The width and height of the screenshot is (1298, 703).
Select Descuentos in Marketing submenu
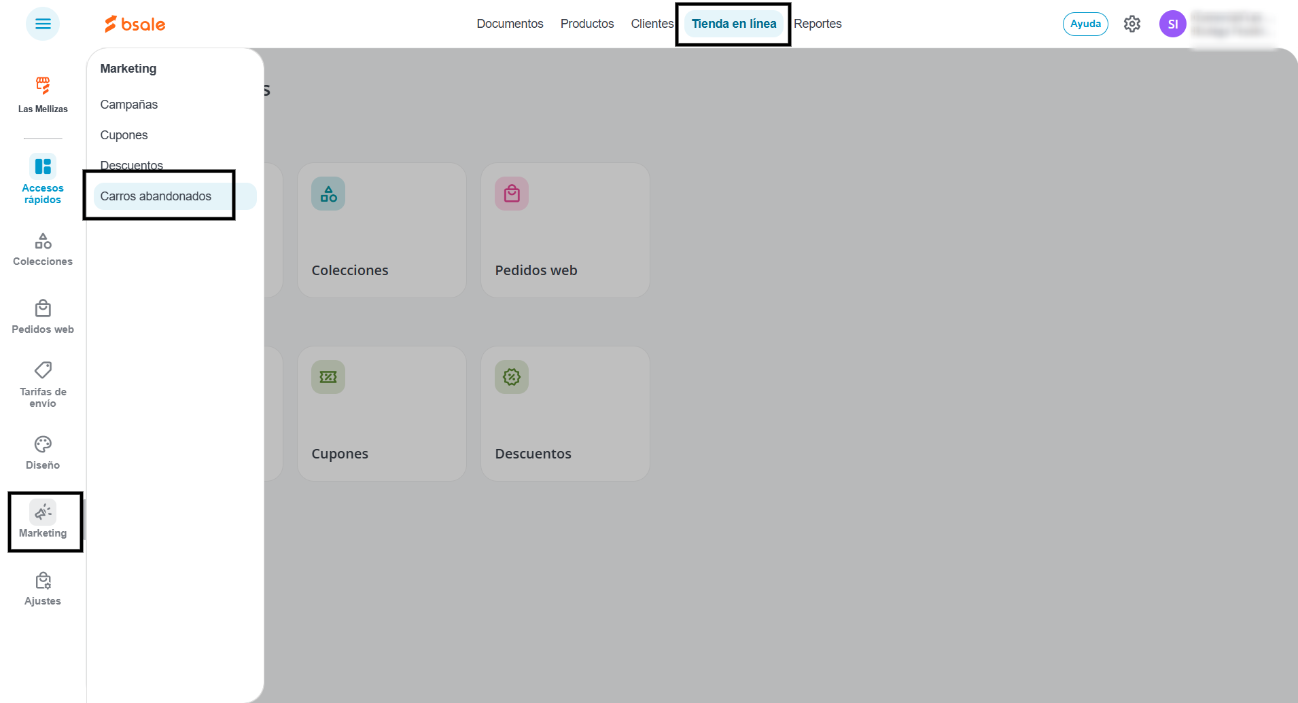click(x=132, y=166)
